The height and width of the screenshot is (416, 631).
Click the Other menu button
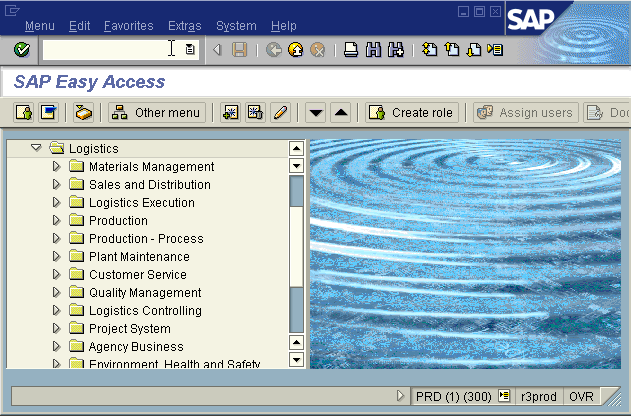tap(157, 113)
